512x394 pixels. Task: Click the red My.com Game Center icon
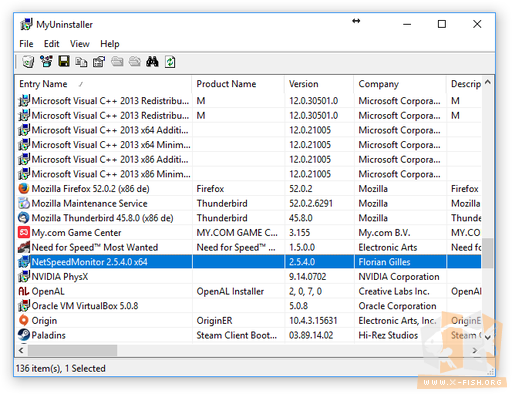click(x=24, y=233)
